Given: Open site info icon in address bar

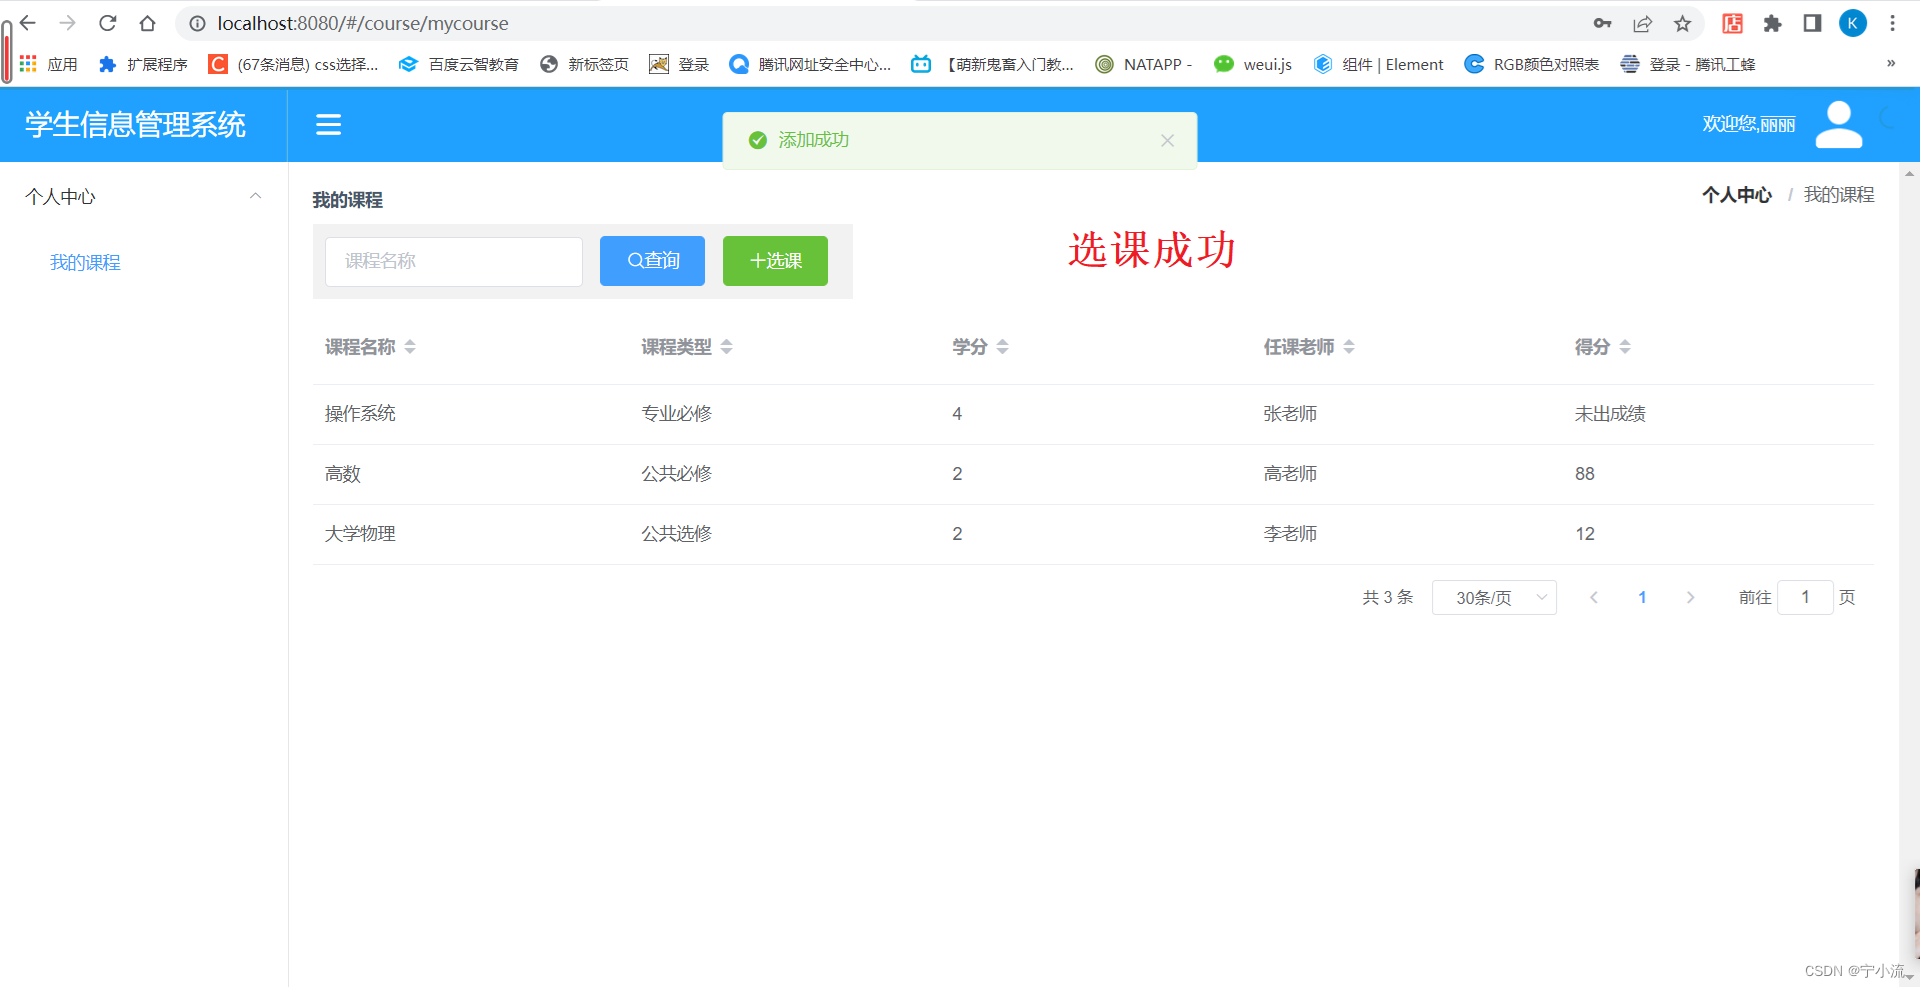Looking at the screenshot, I should [198, 23].
